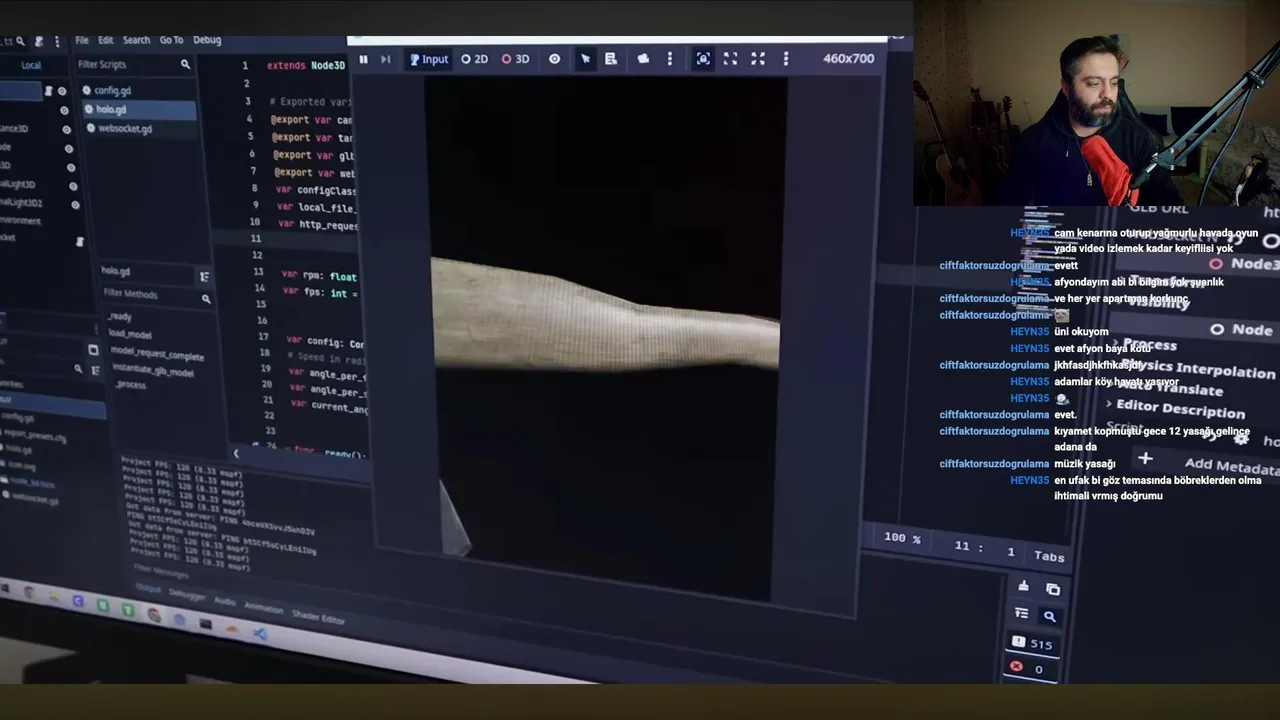Click the fit-to-window corners icon
The image size is (1280, 720).
730,59
